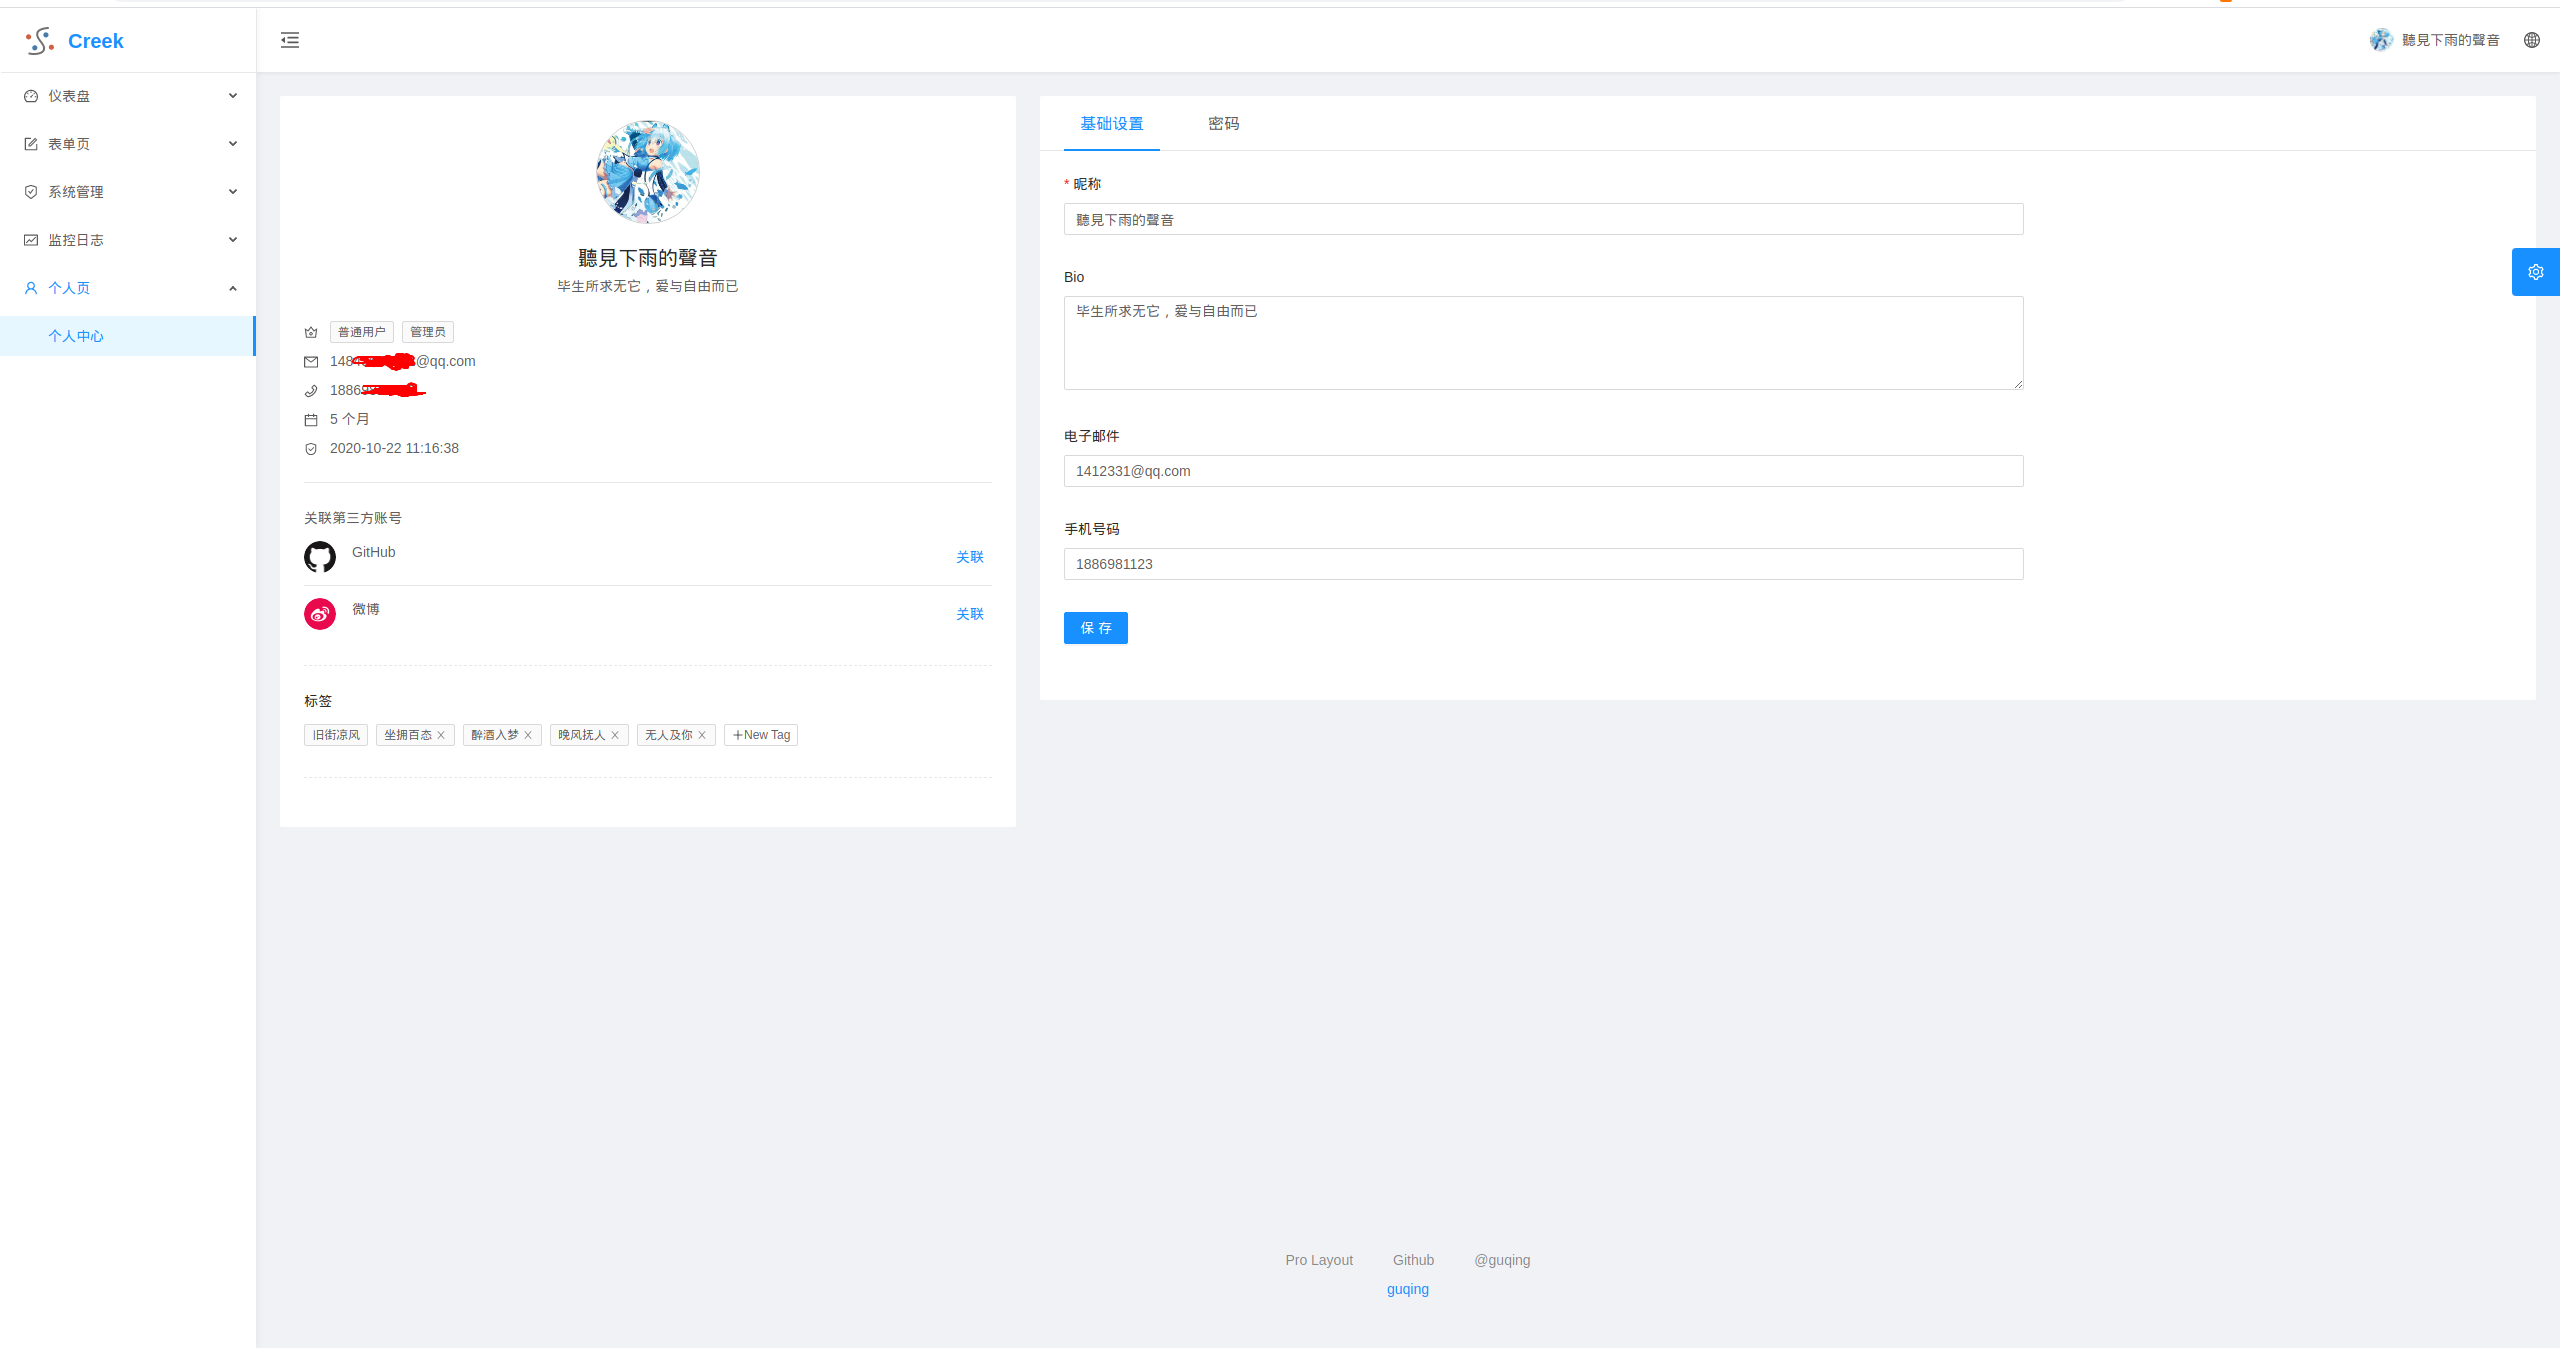The image size is (2560, 1348).
Task: Select 个人中心 in the sidebar
Action: click(x=76, y=336)
